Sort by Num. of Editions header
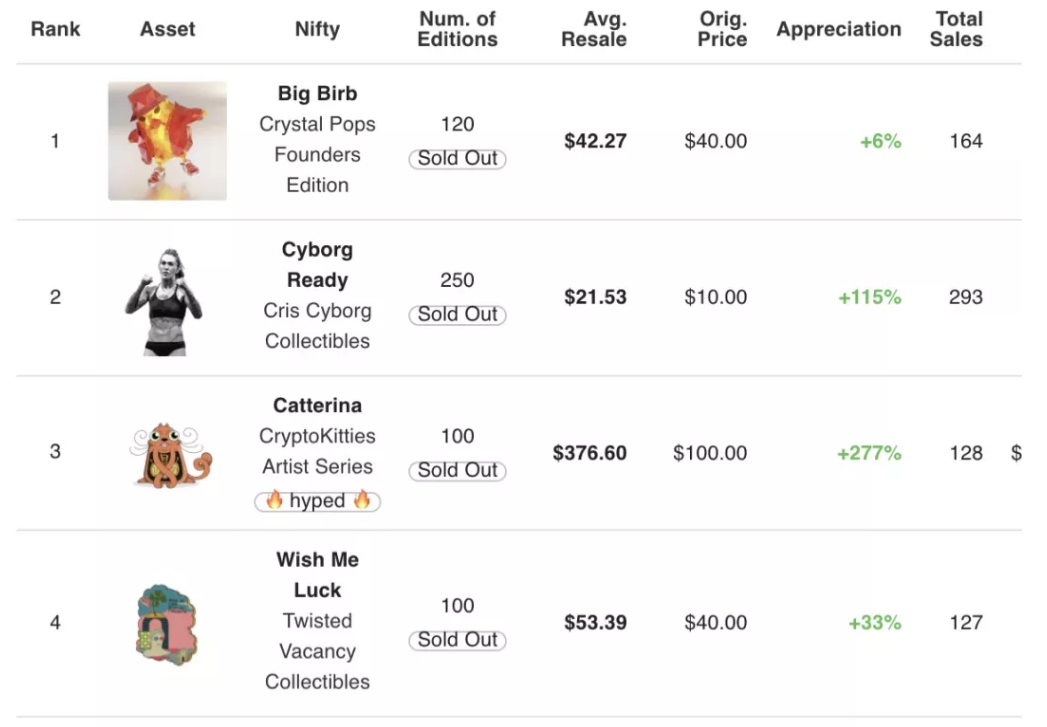The height and width of the screenshot is (727, 1047). 457,29
